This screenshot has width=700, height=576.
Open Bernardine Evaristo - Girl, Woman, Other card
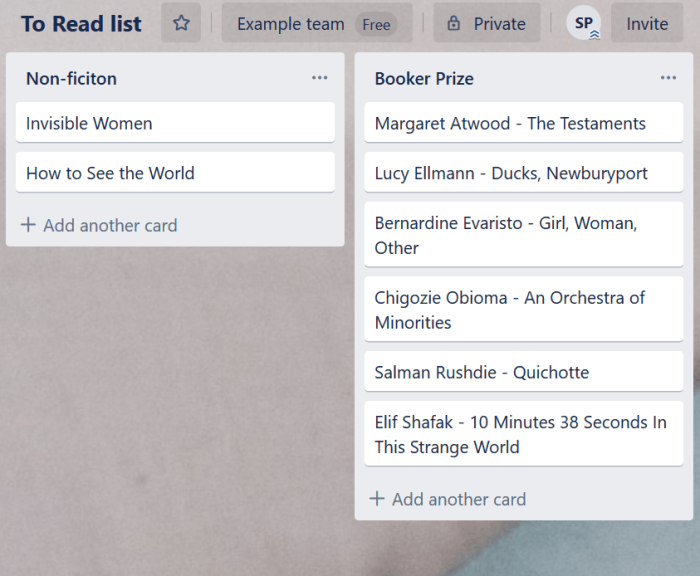coord(524,235)
